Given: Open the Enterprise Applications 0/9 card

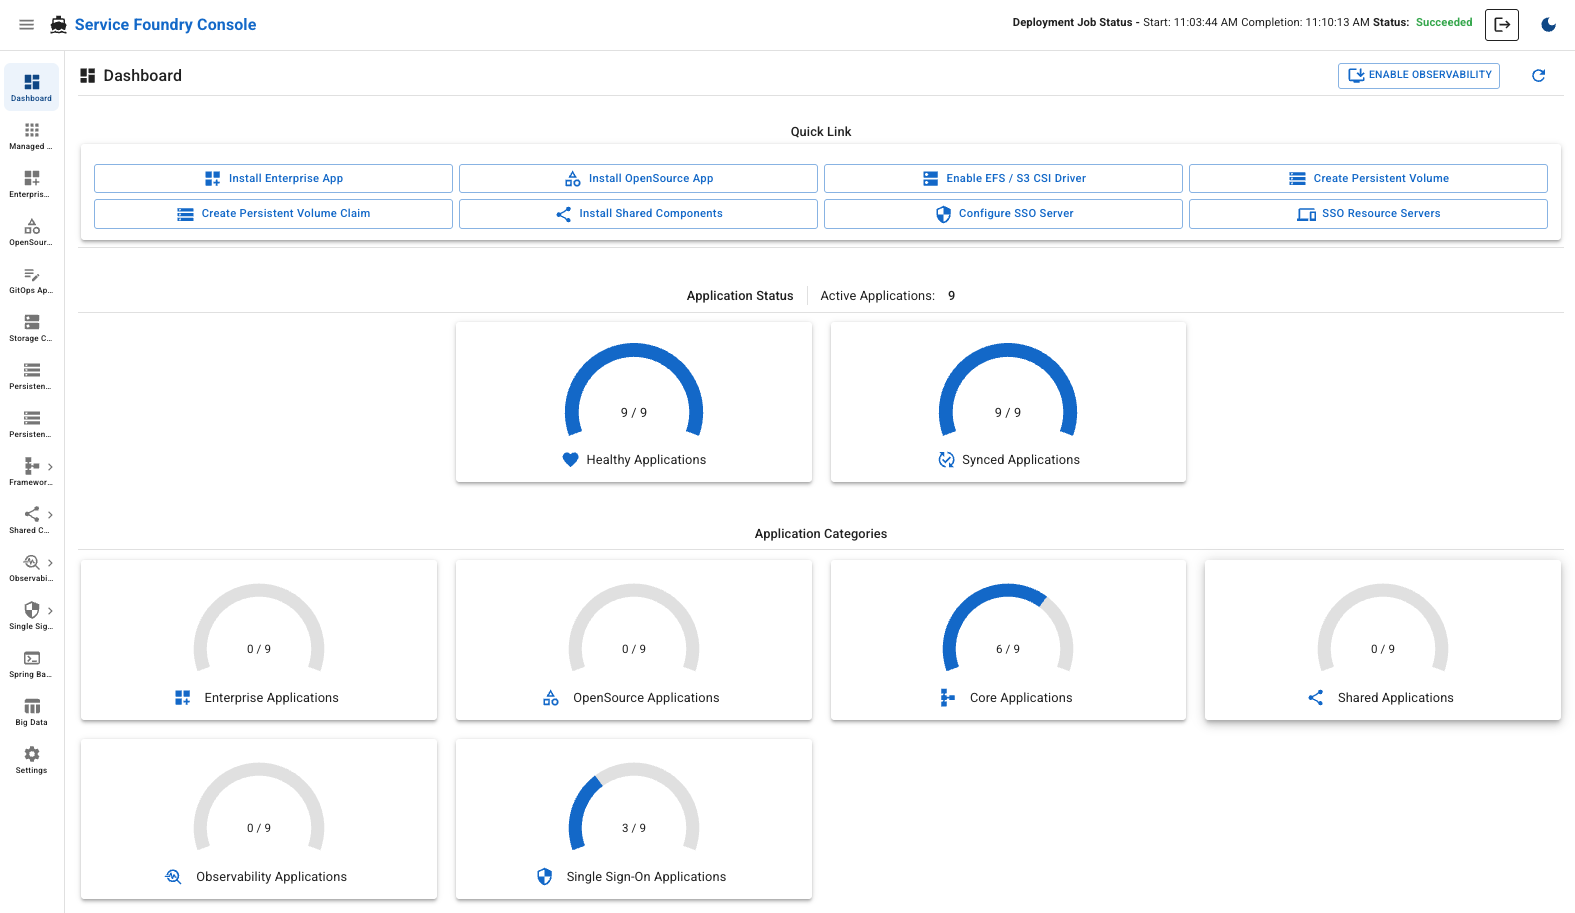Looking at the screenshot, I should (x=259, y=640).
